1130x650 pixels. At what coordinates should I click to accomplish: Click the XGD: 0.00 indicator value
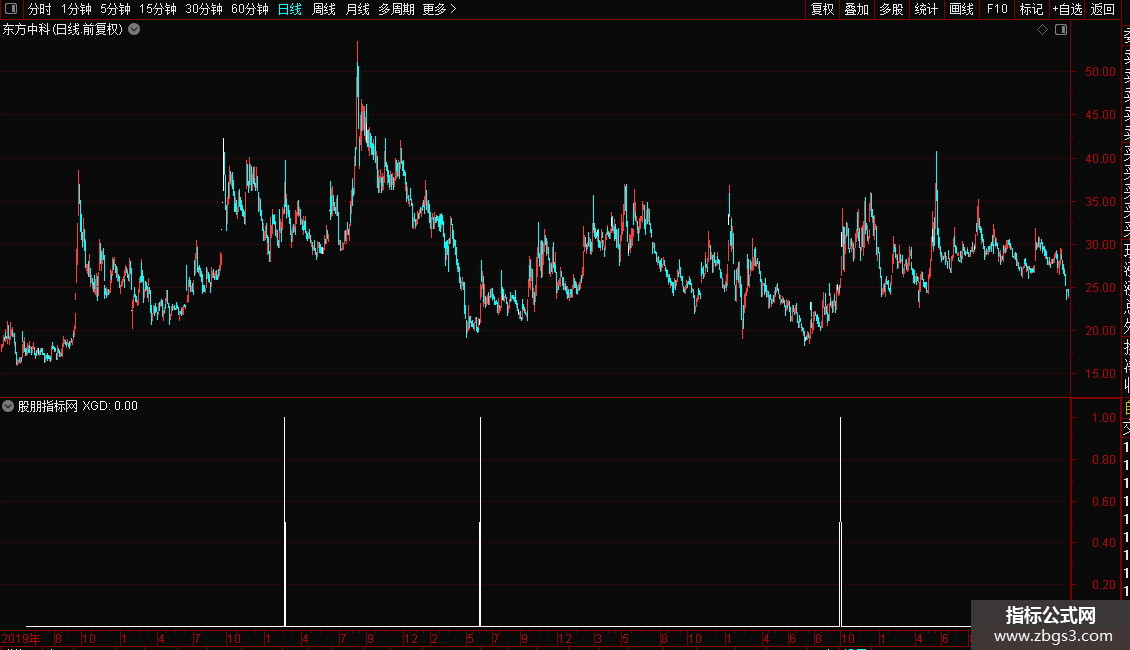(x=110, y=406)
